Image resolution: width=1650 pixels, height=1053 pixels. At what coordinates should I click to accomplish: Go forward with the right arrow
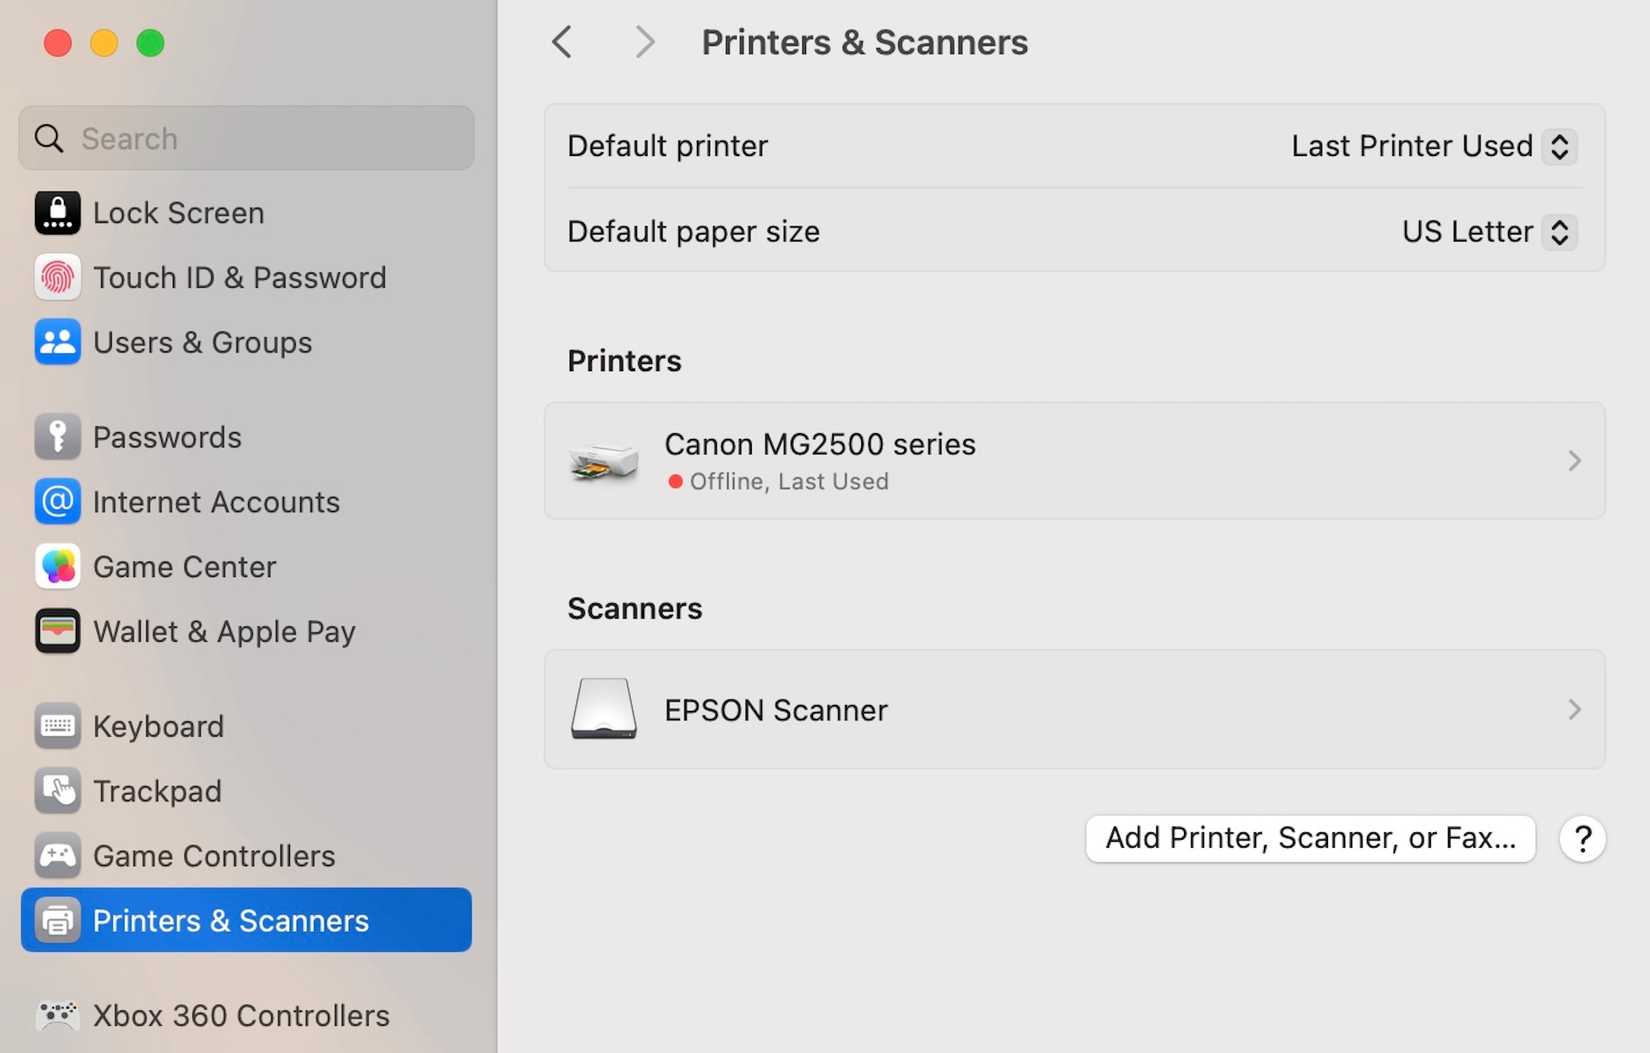pos(645,42)
